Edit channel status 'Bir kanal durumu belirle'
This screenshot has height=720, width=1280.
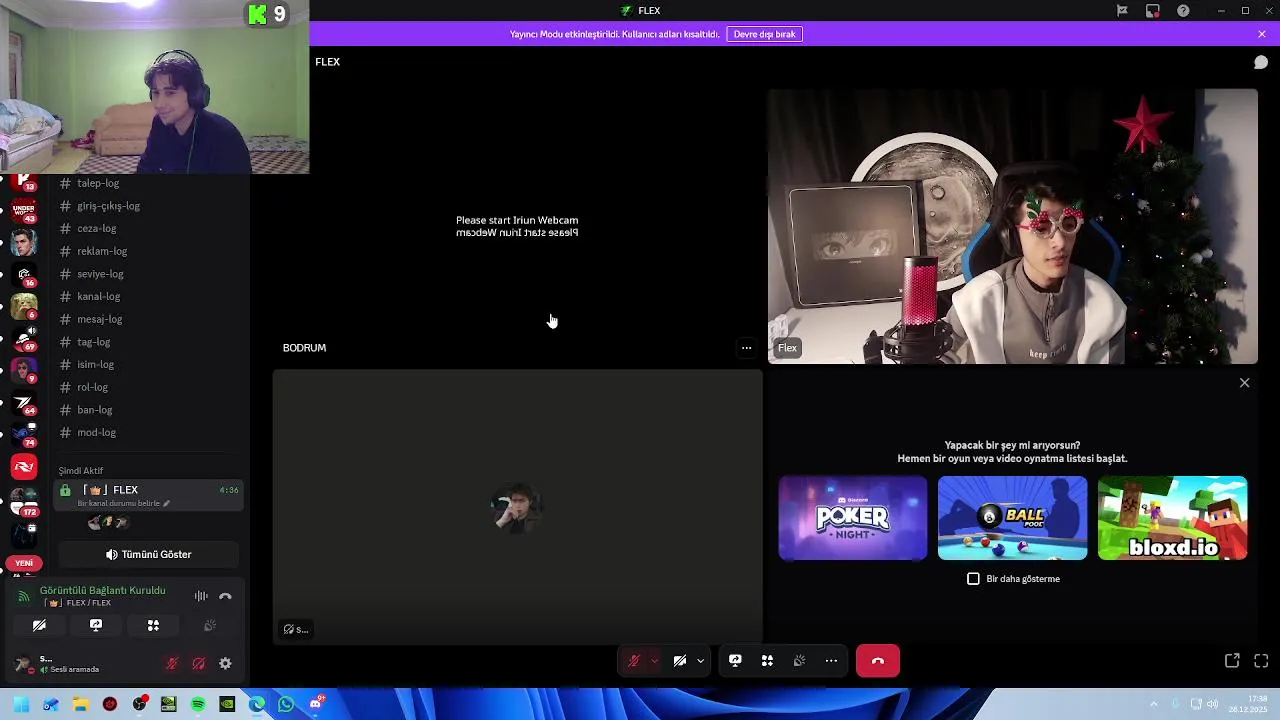pos(125,504)
